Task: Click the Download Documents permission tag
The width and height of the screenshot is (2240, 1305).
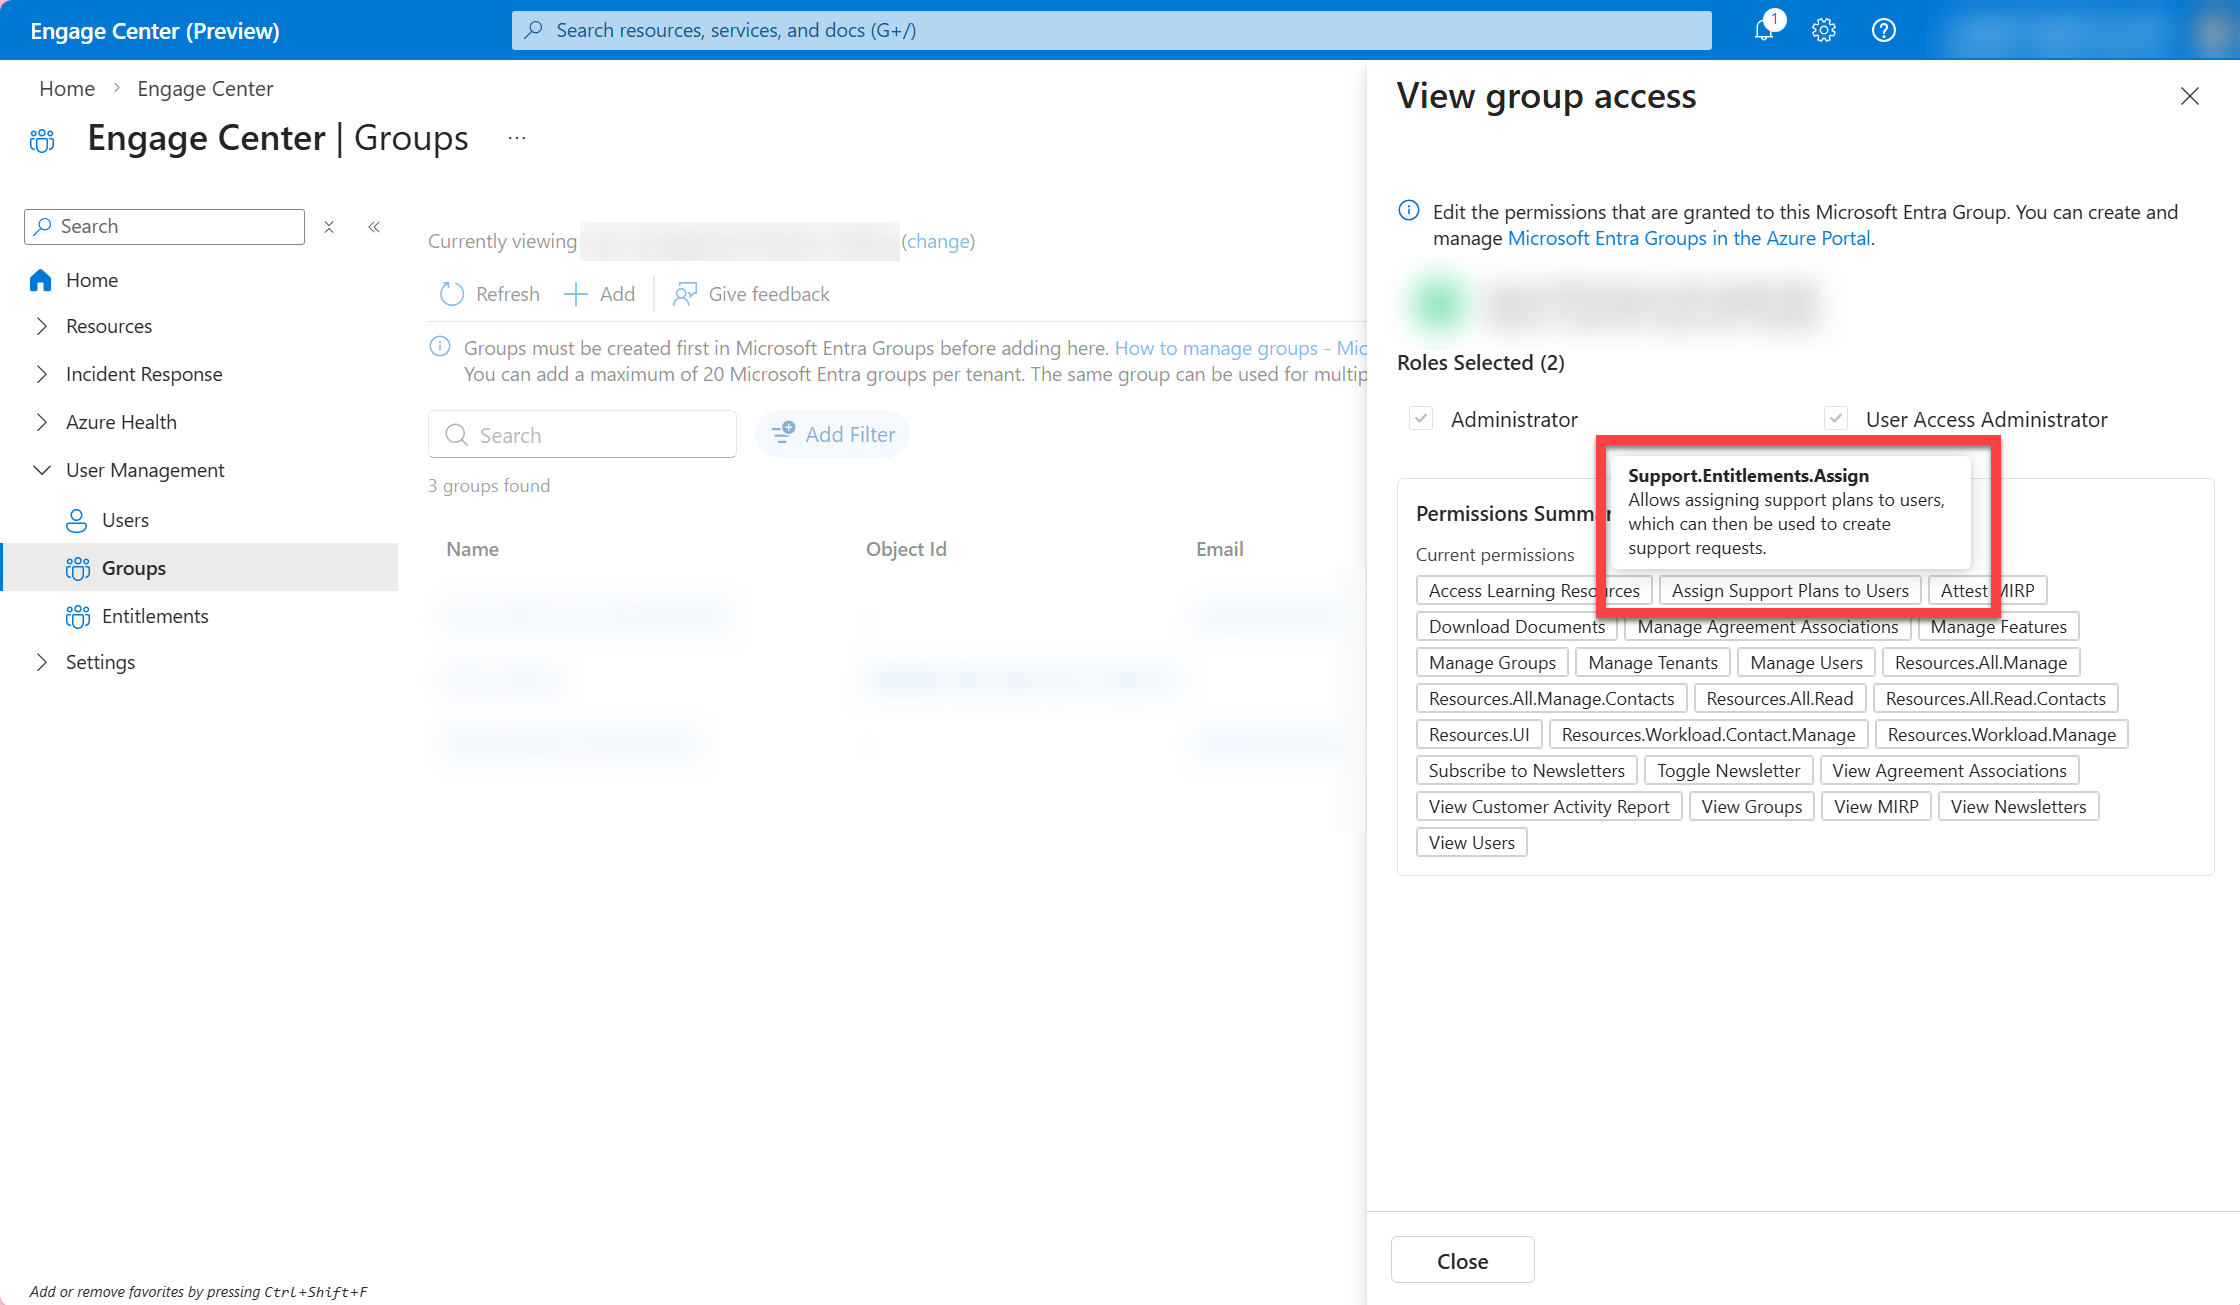Action: 1517,626
